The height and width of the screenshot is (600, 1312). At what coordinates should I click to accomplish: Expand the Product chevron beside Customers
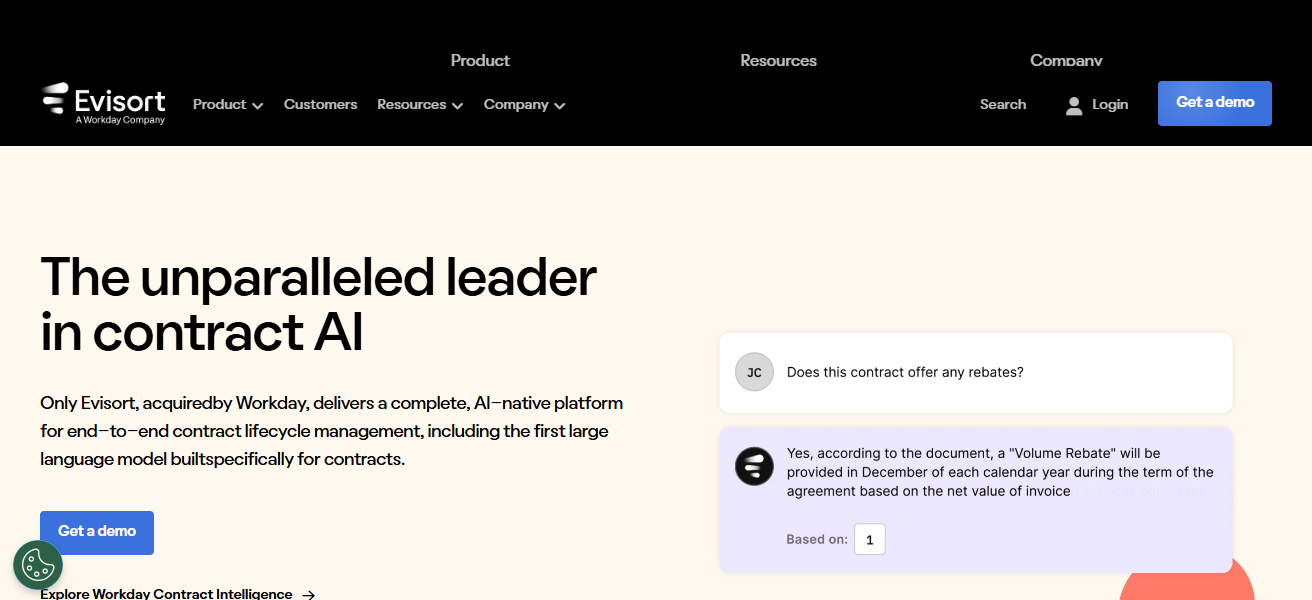click(258, 106)
